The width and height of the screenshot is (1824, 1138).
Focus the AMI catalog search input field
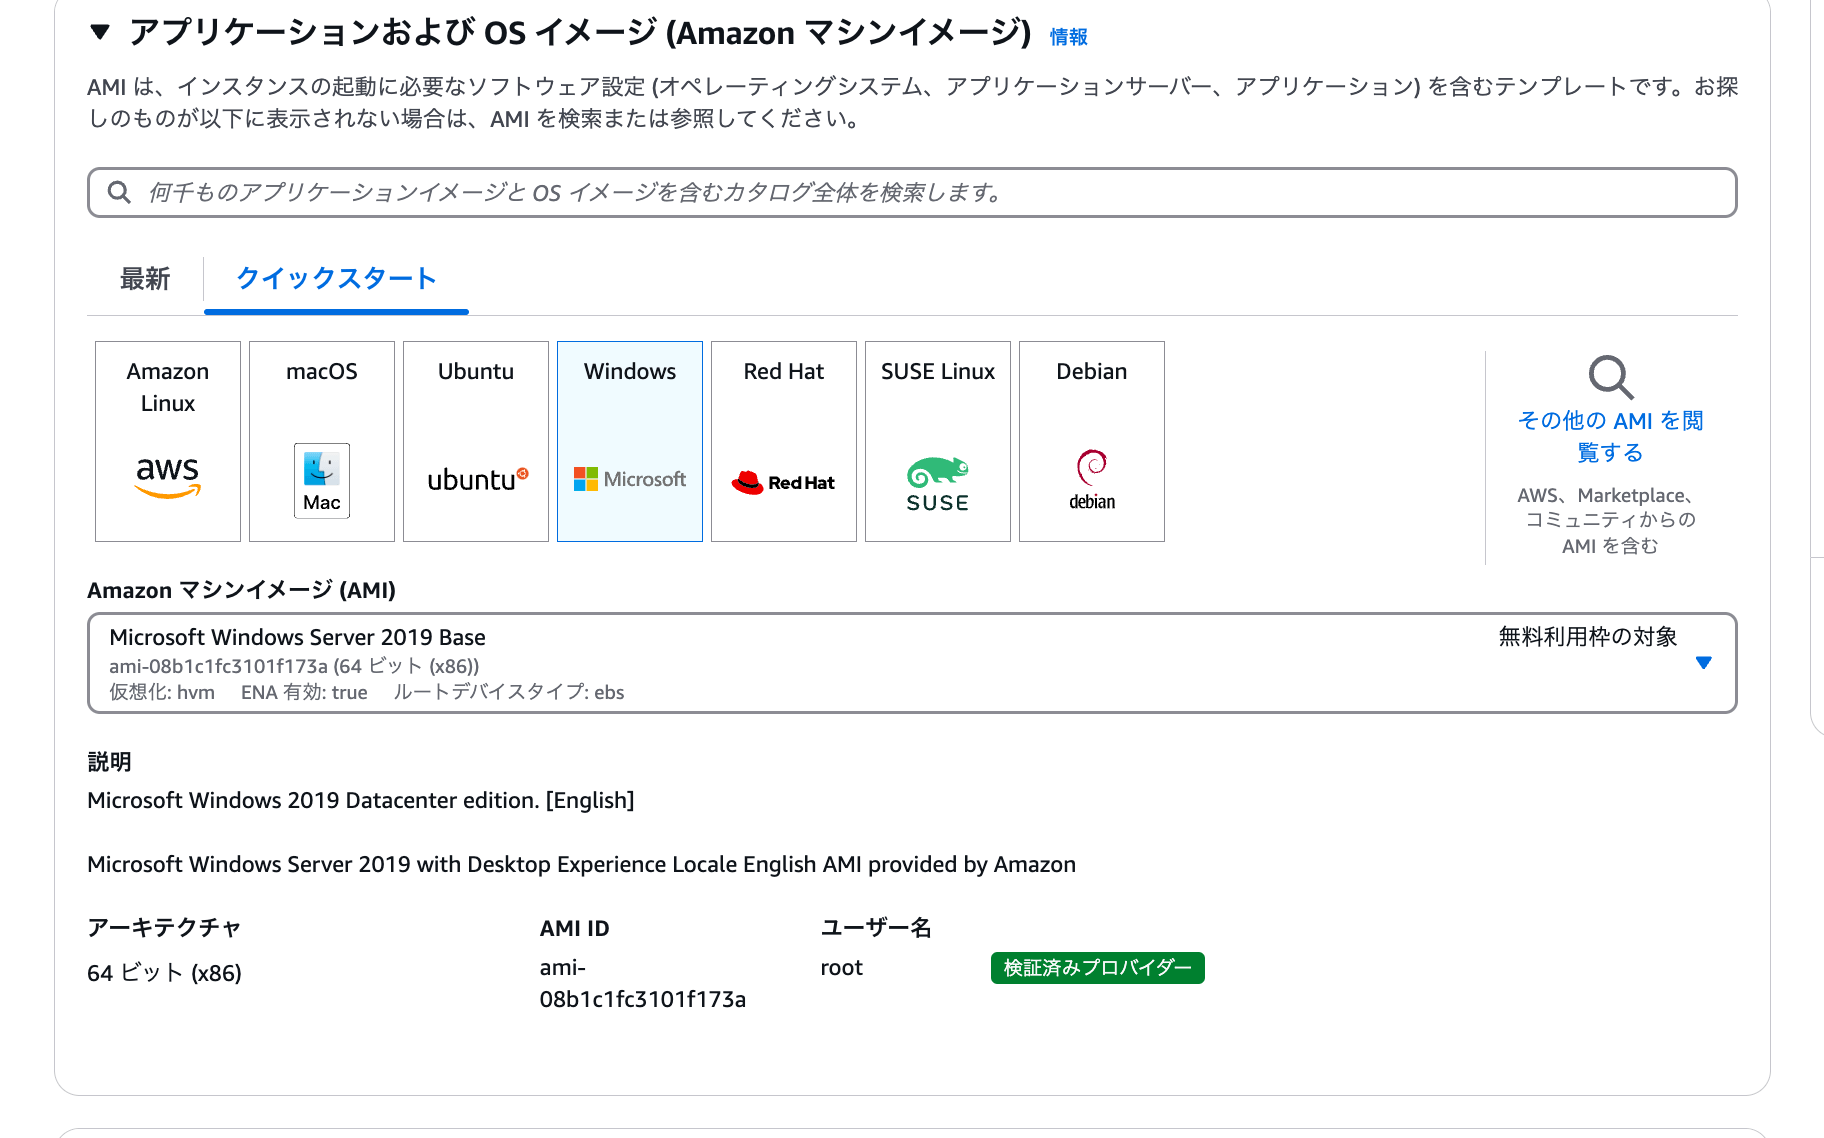(x=912, y=192)
